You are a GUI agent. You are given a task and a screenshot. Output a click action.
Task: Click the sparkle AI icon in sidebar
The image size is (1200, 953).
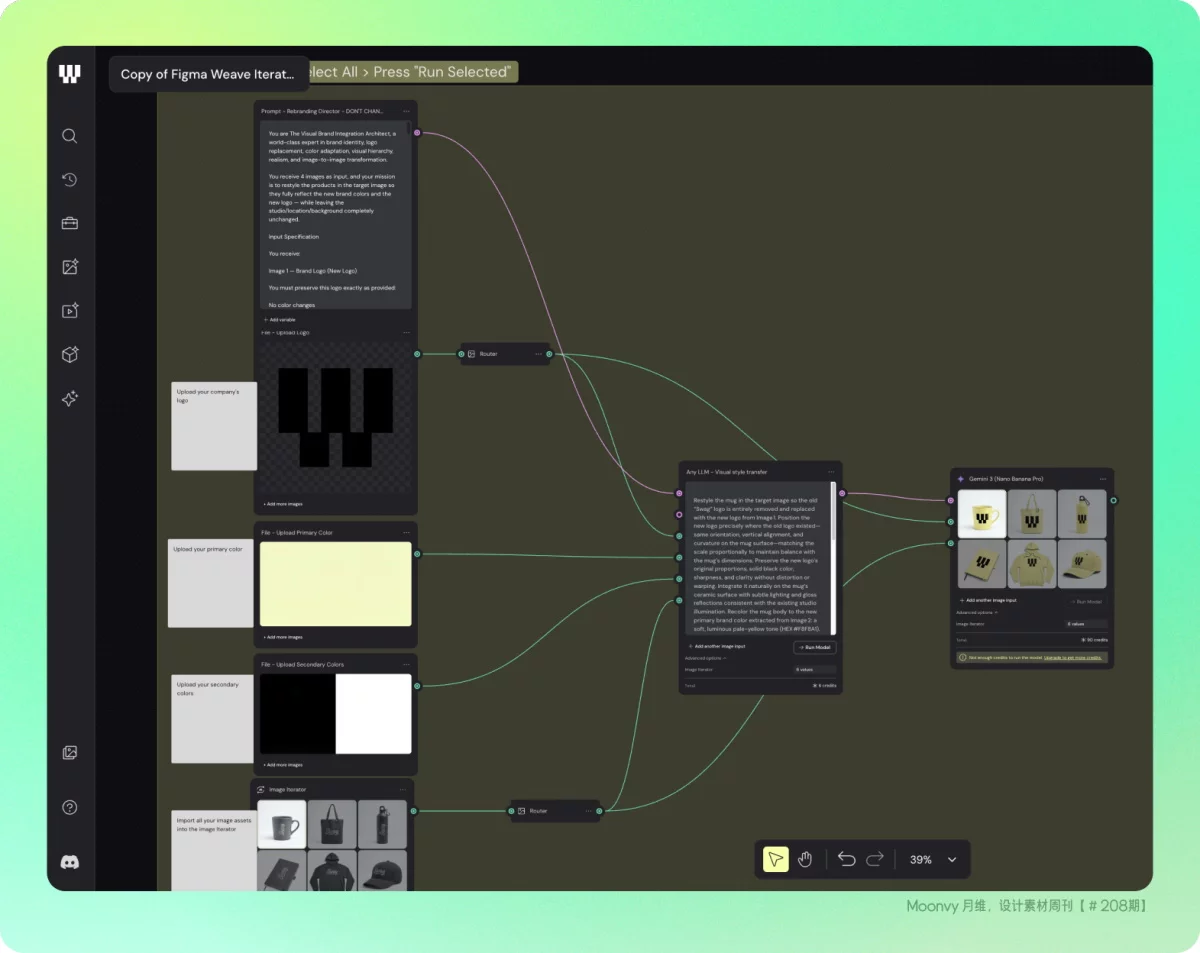pyautogui.click(x=69, y=399)
